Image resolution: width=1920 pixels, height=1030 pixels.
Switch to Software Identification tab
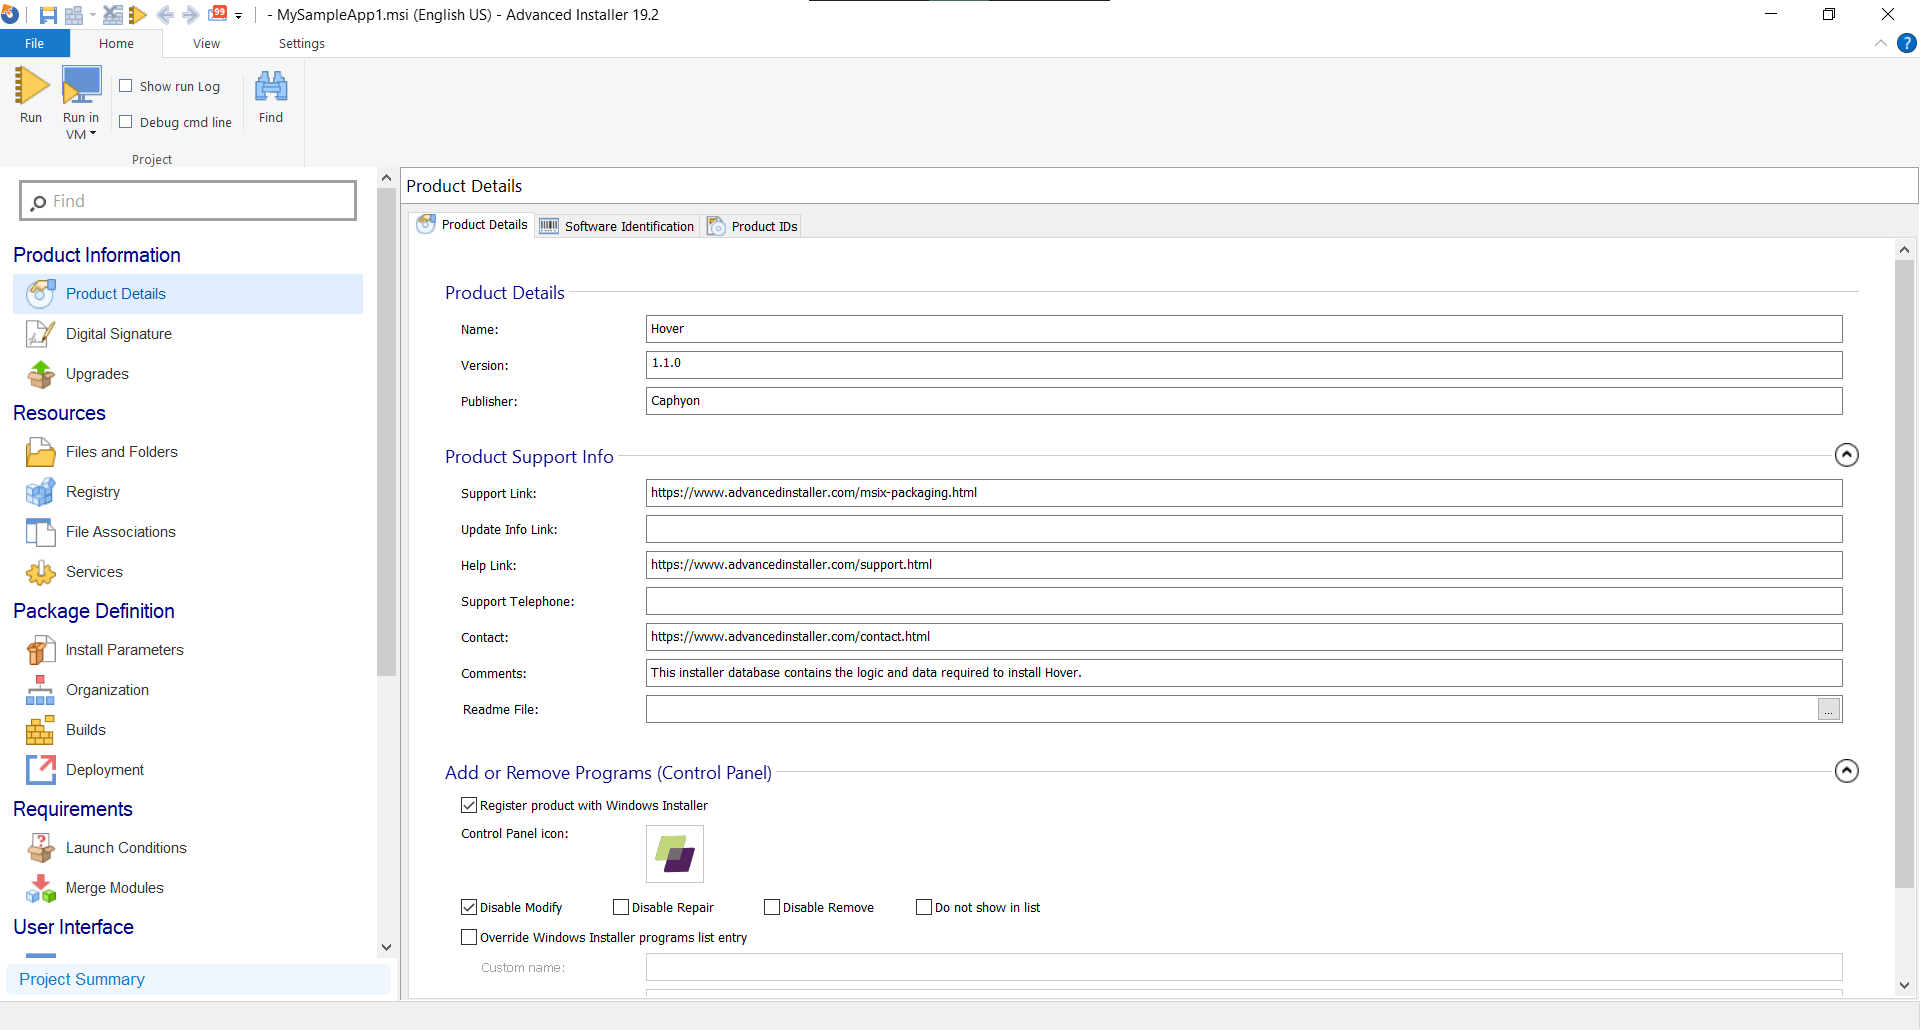coord(617,226)
